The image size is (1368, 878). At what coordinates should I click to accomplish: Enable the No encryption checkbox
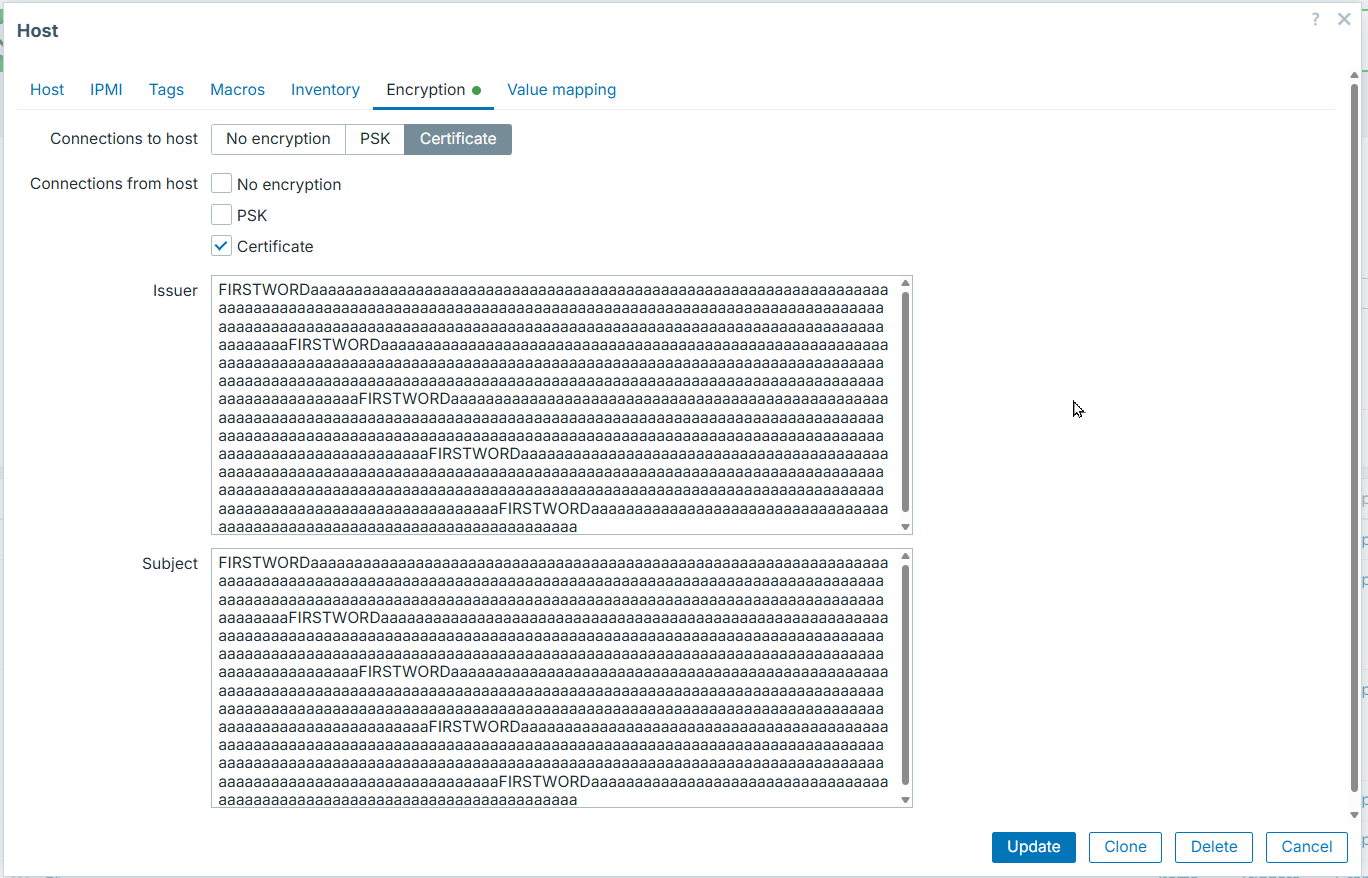coord(222,184)
